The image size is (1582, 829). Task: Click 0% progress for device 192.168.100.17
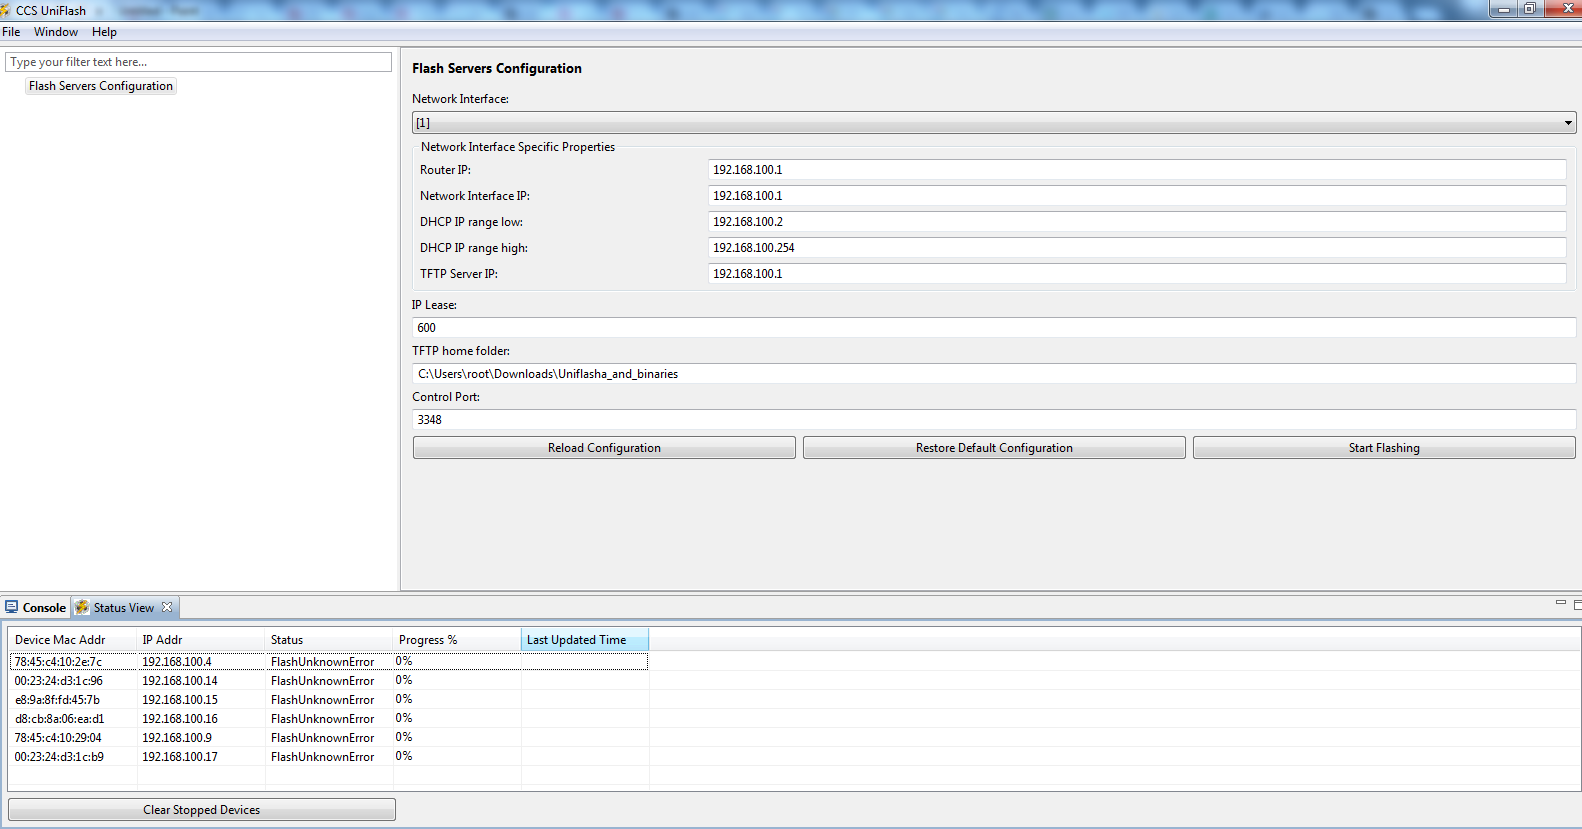coord(404,756)
